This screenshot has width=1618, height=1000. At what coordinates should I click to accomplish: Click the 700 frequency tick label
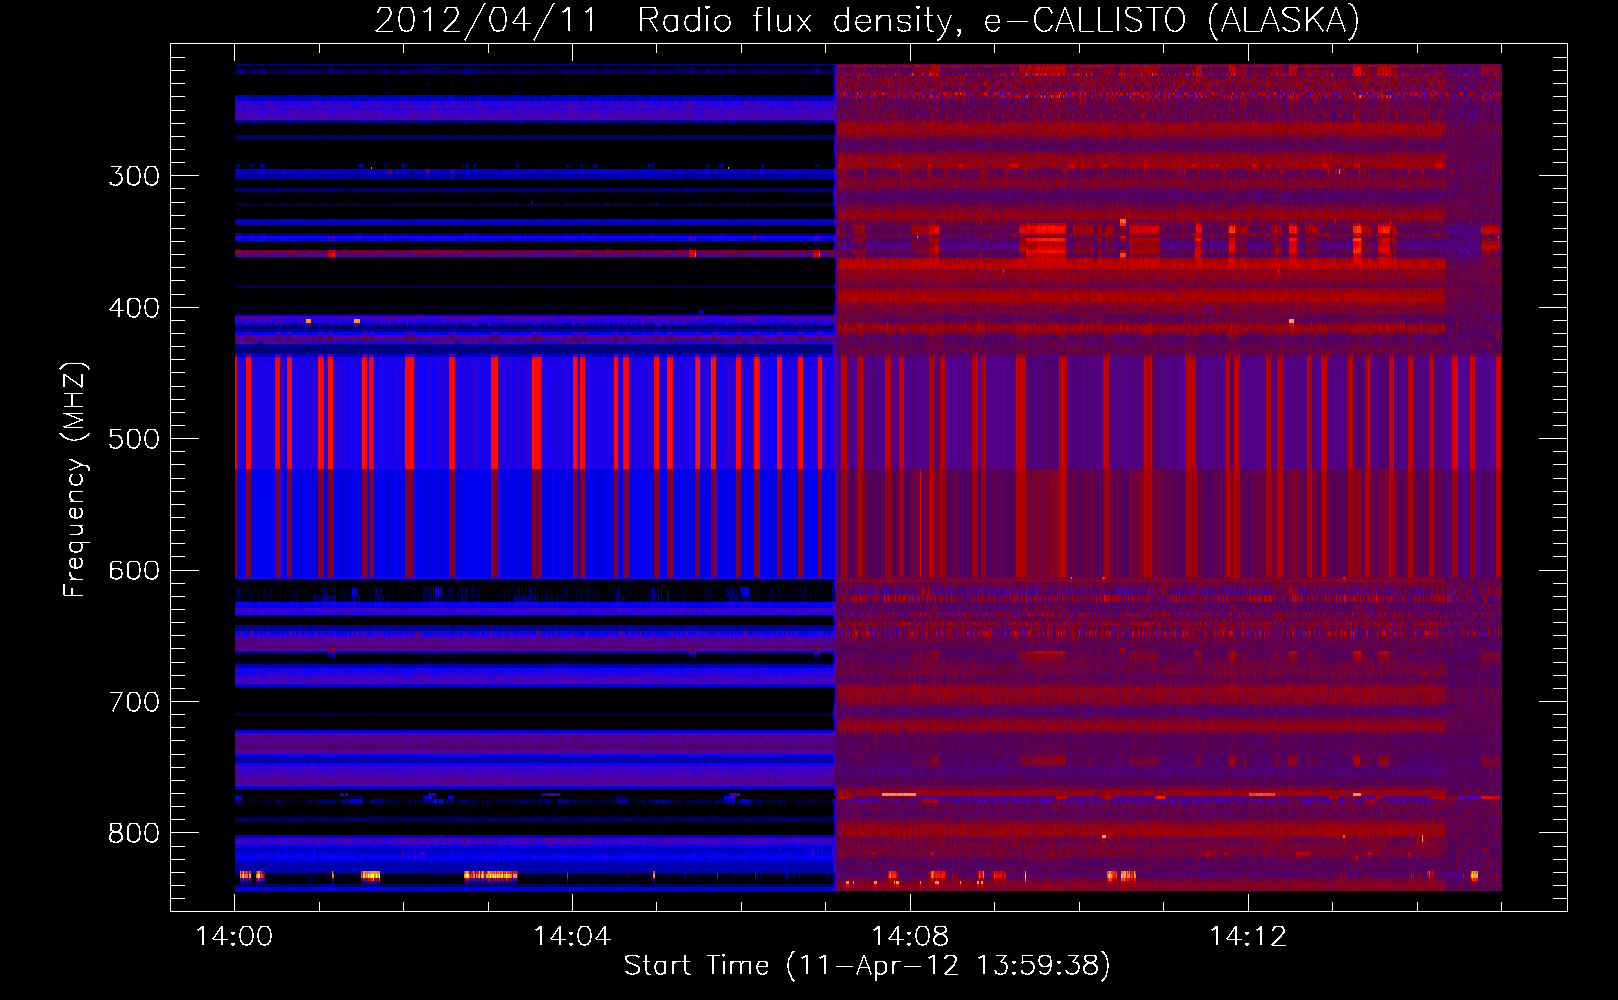(x=134, y=702)
